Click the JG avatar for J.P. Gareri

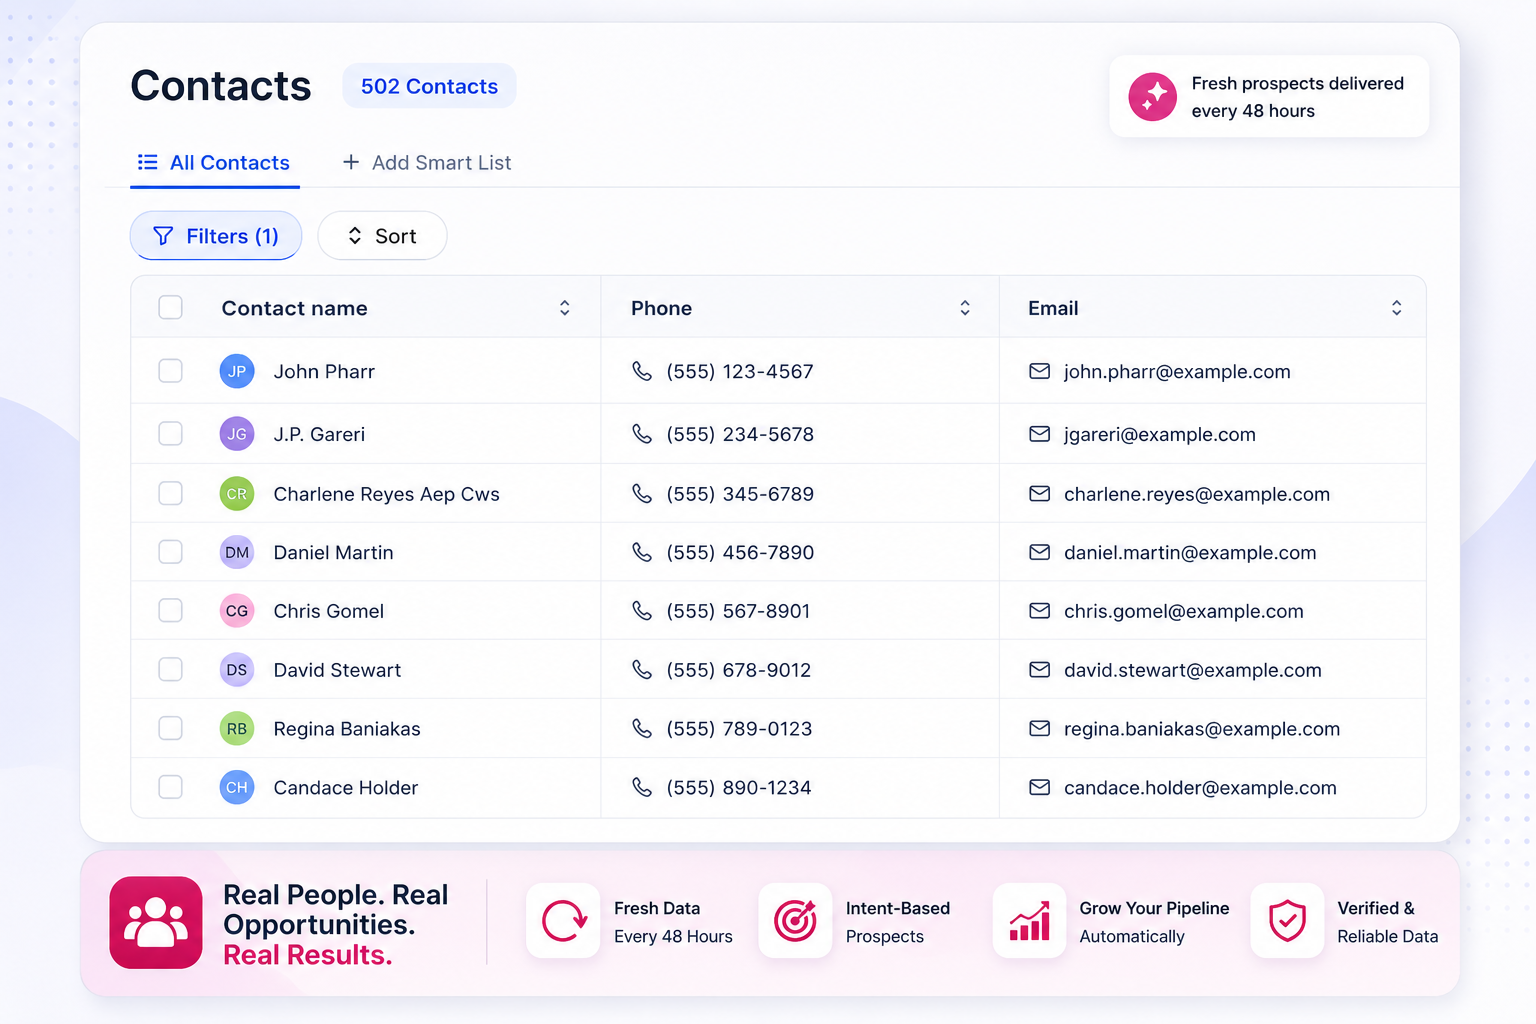click(237, 434)
